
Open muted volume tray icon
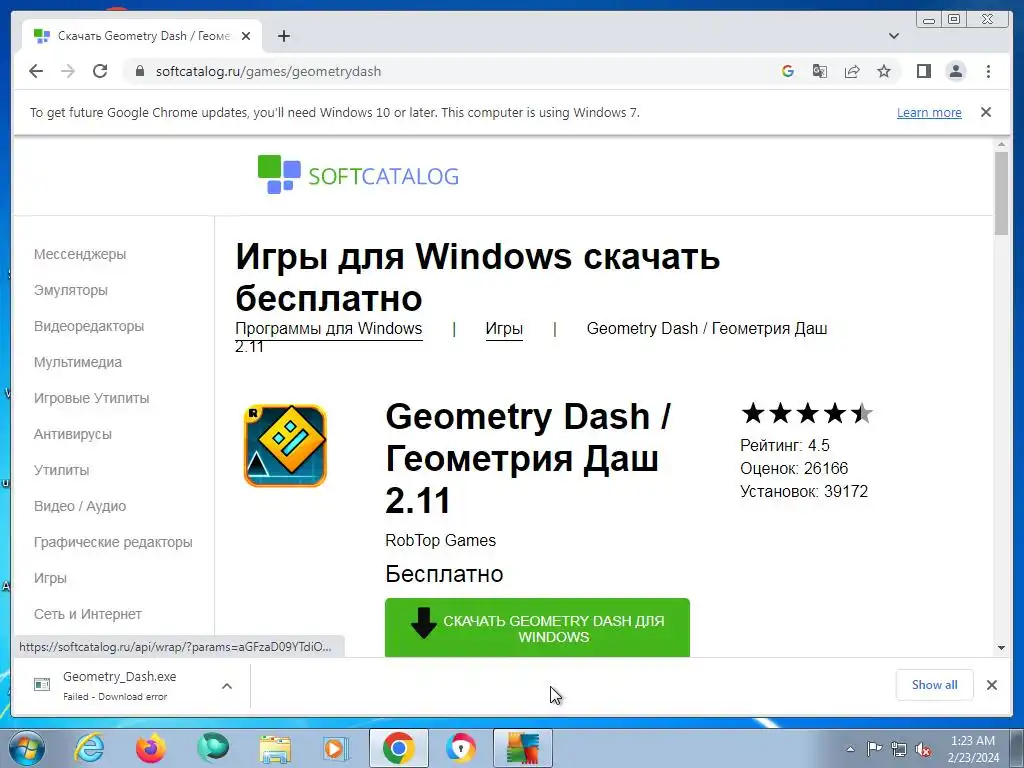(923, 749)
